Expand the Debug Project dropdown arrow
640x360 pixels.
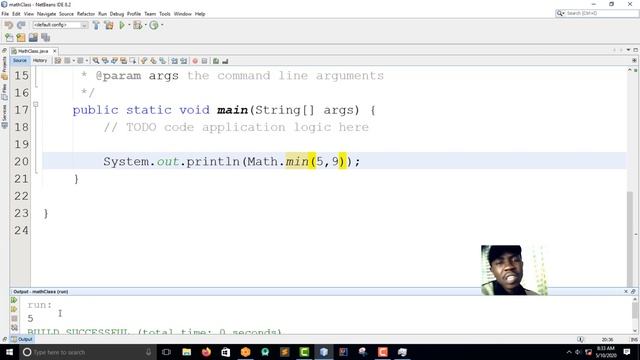point(145,25)
